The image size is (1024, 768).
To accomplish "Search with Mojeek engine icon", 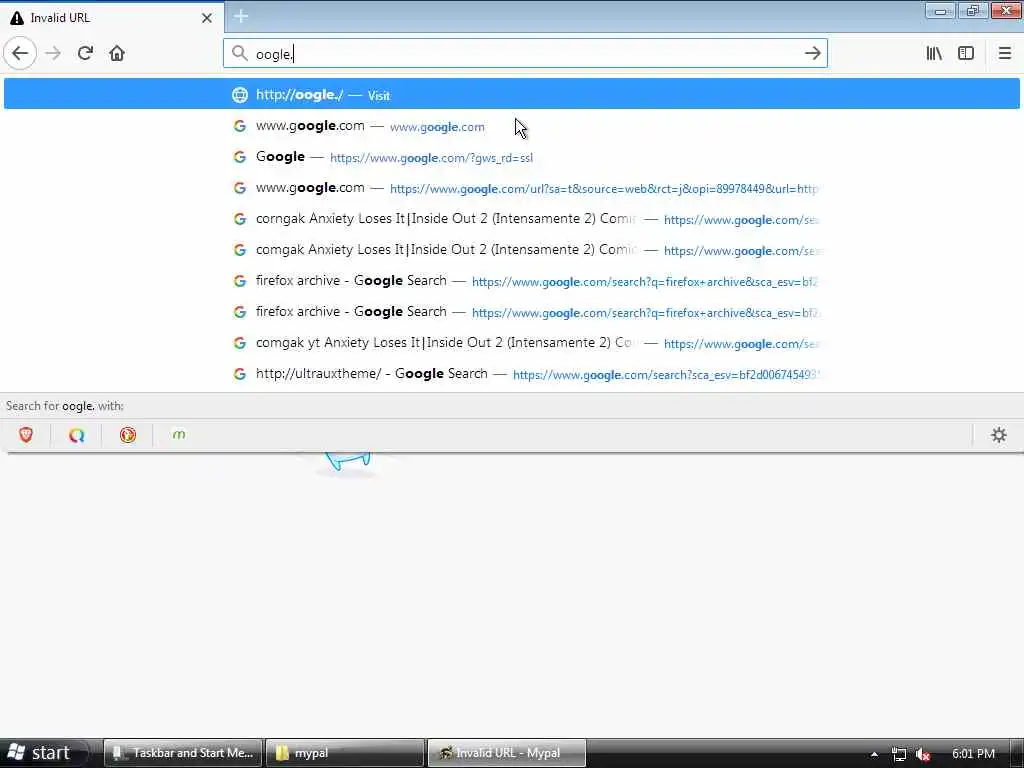I will 179,435.
